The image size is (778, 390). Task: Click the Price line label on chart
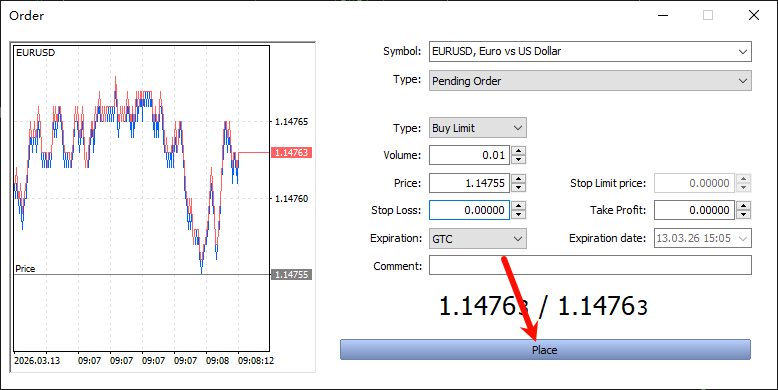25,268
